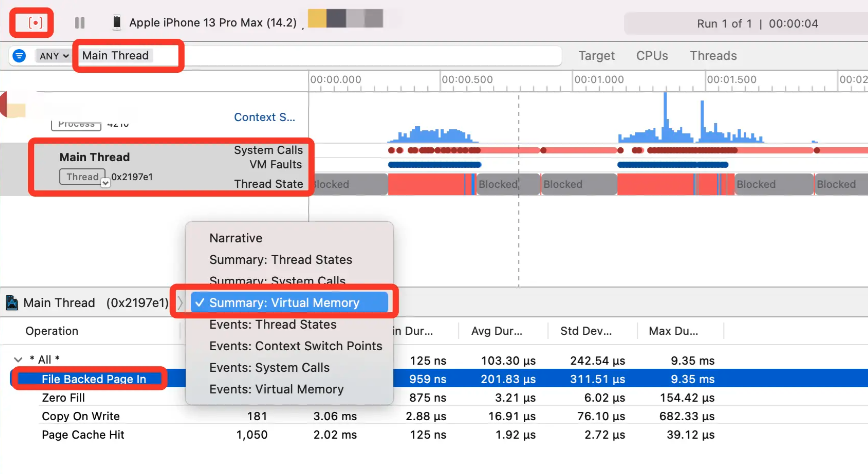
Task: Select Summary: Virtual Memory menu item
Action: pos(290,303)
